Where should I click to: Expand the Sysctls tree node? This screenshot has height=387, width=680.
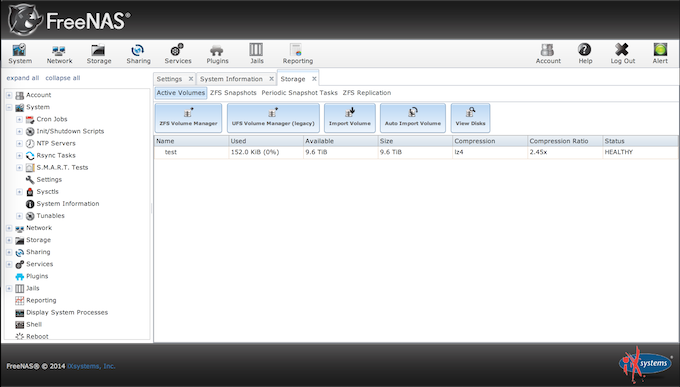(19, 192)
